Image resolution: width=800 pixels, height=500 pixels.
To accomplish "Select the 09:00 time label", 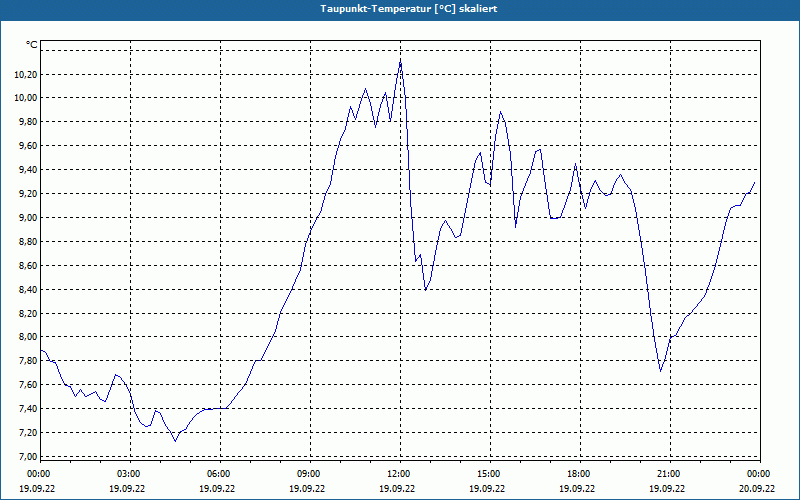I will click(x=310, y=474).
